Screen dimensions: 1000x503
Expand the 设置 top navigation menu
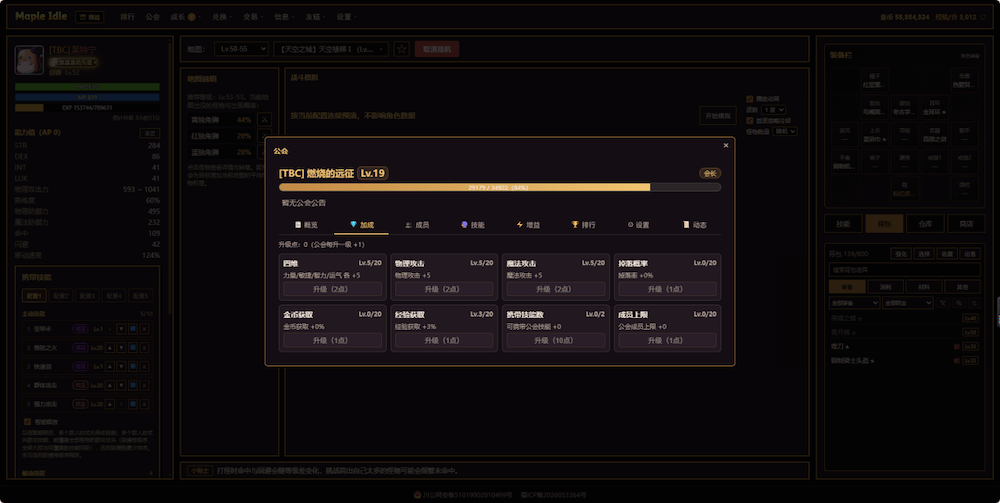[346, 17]
